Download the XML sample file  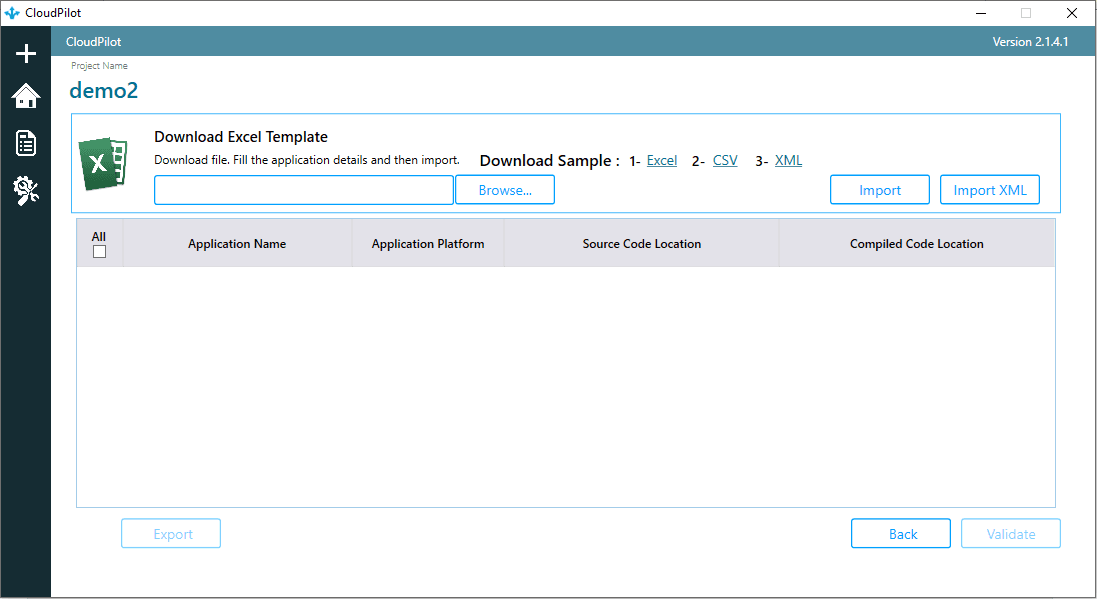pyautogui.click(x=788, y=160)
